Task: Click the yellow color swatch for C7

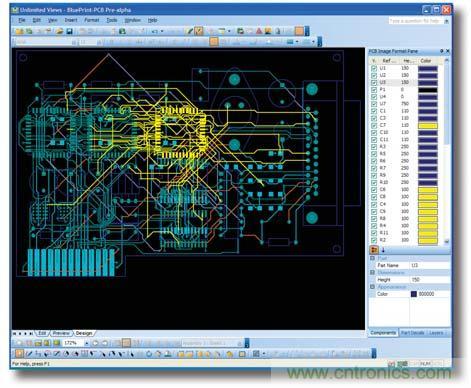Action: [x=427, y=125]
